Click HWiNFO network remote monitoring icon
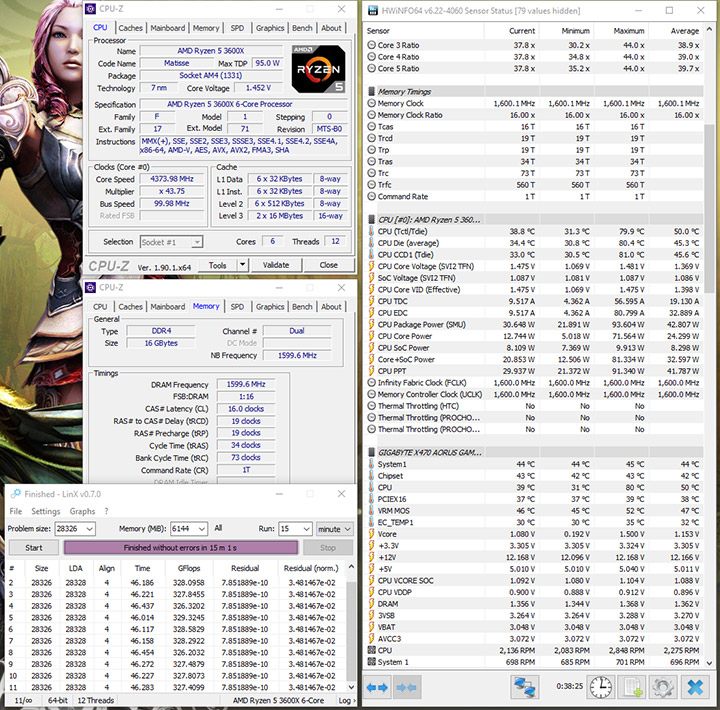 [525, 688]
